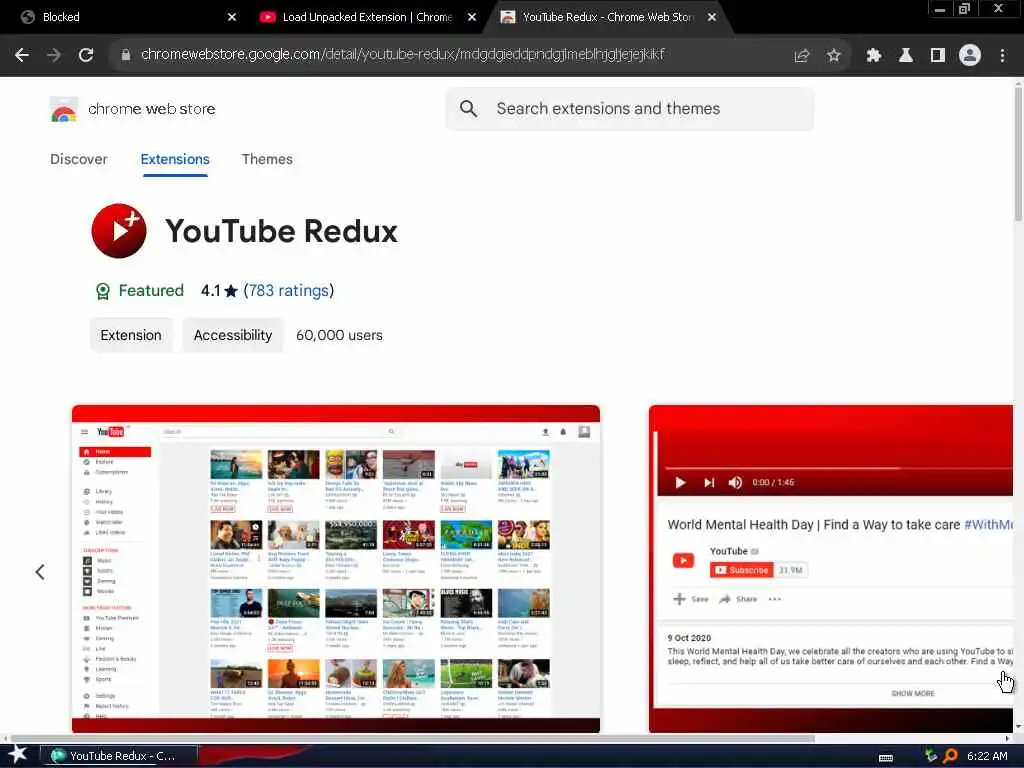The image size is (1024, 768).
Task: Open the Chrome Labs flask icon
Action: [906, 56]
